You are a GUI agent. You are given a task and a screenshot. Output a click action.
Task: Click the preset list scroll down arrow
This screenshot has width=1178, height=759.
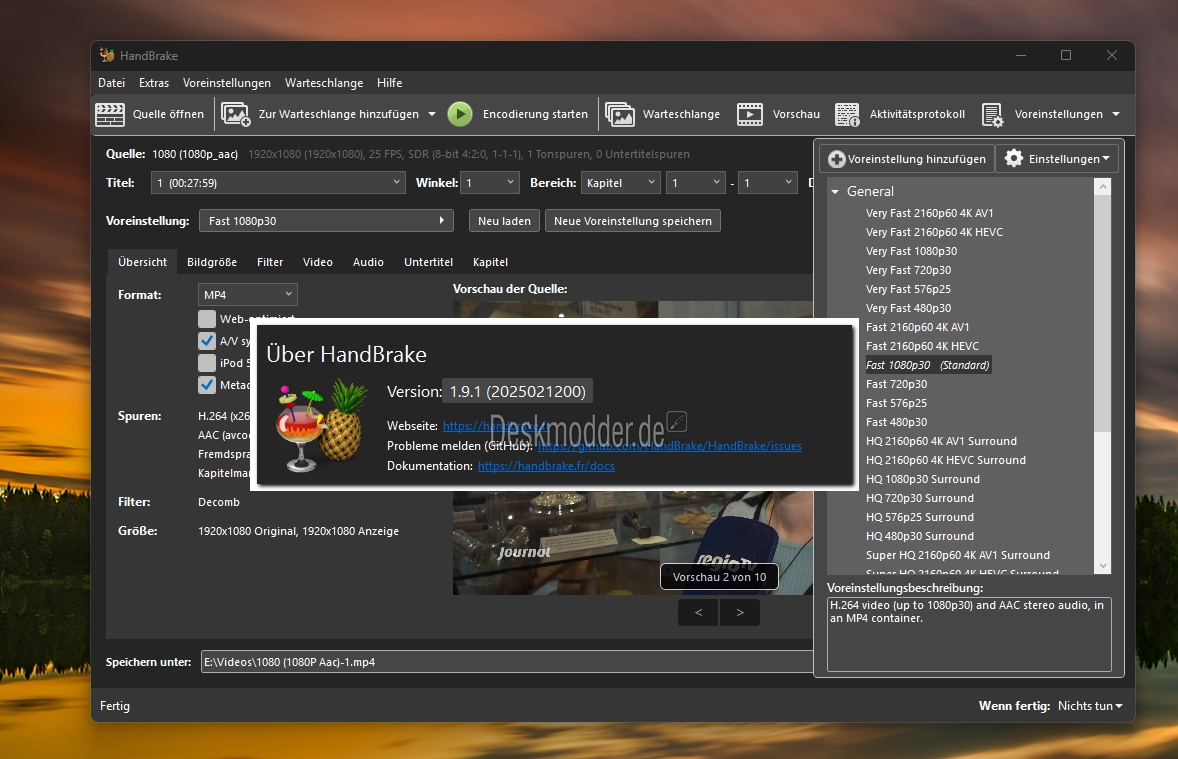coord(1103,565)
